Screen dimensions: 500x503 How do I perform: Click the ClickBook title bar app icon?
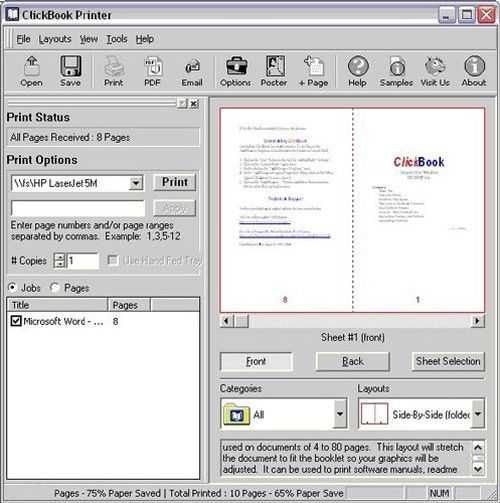point(12,15)
